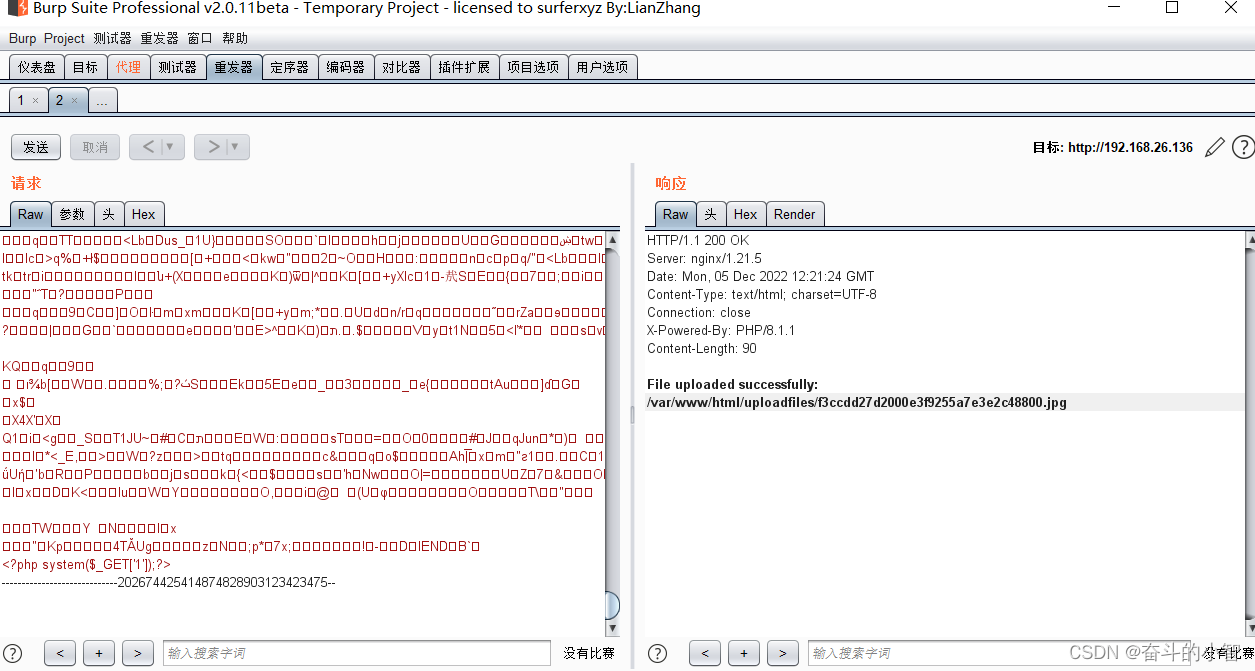Open the 插件扩展 tab
The image size is (1255, 671).
464,67
